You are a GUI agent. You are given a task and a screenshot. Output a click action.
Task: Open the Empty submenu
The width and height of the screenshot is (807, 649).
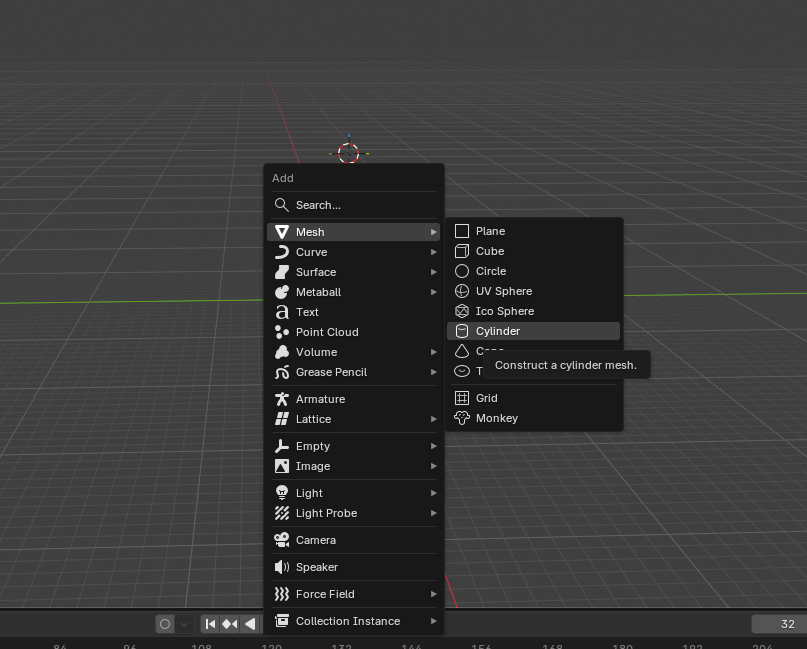tap(354, 446)
